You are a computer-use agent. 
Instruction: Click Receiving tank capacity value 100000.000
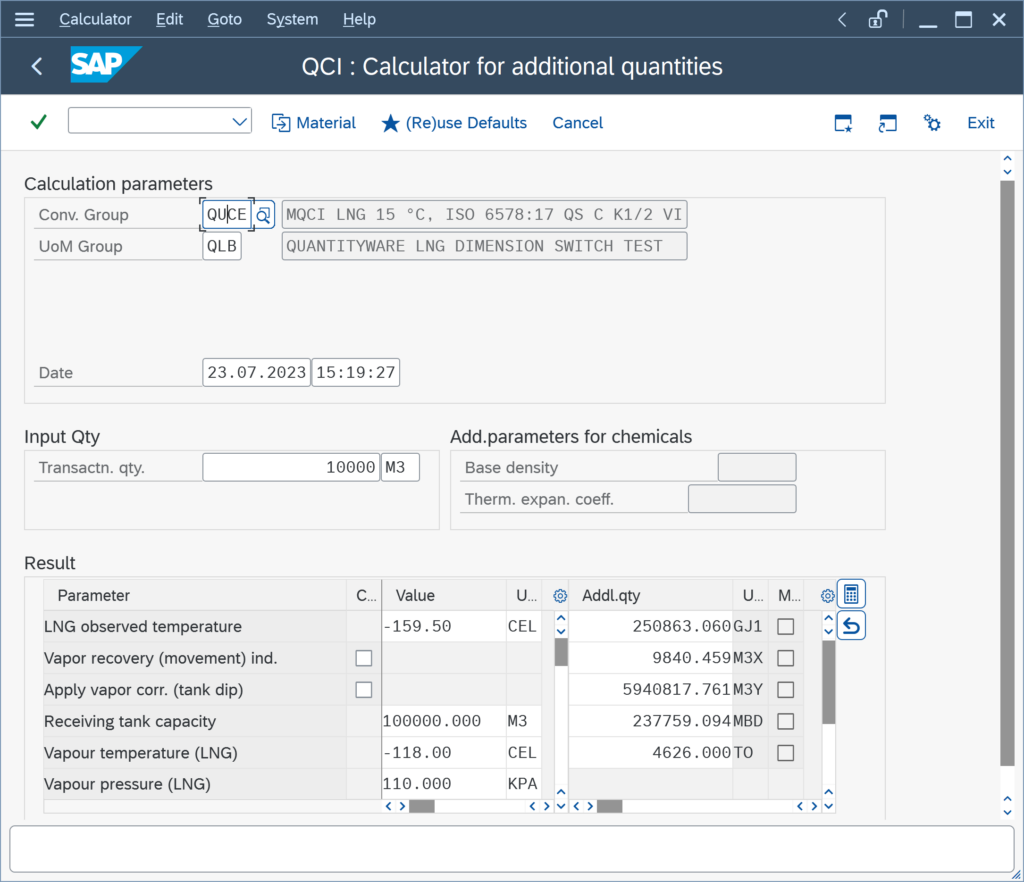(x=443, y=721)
